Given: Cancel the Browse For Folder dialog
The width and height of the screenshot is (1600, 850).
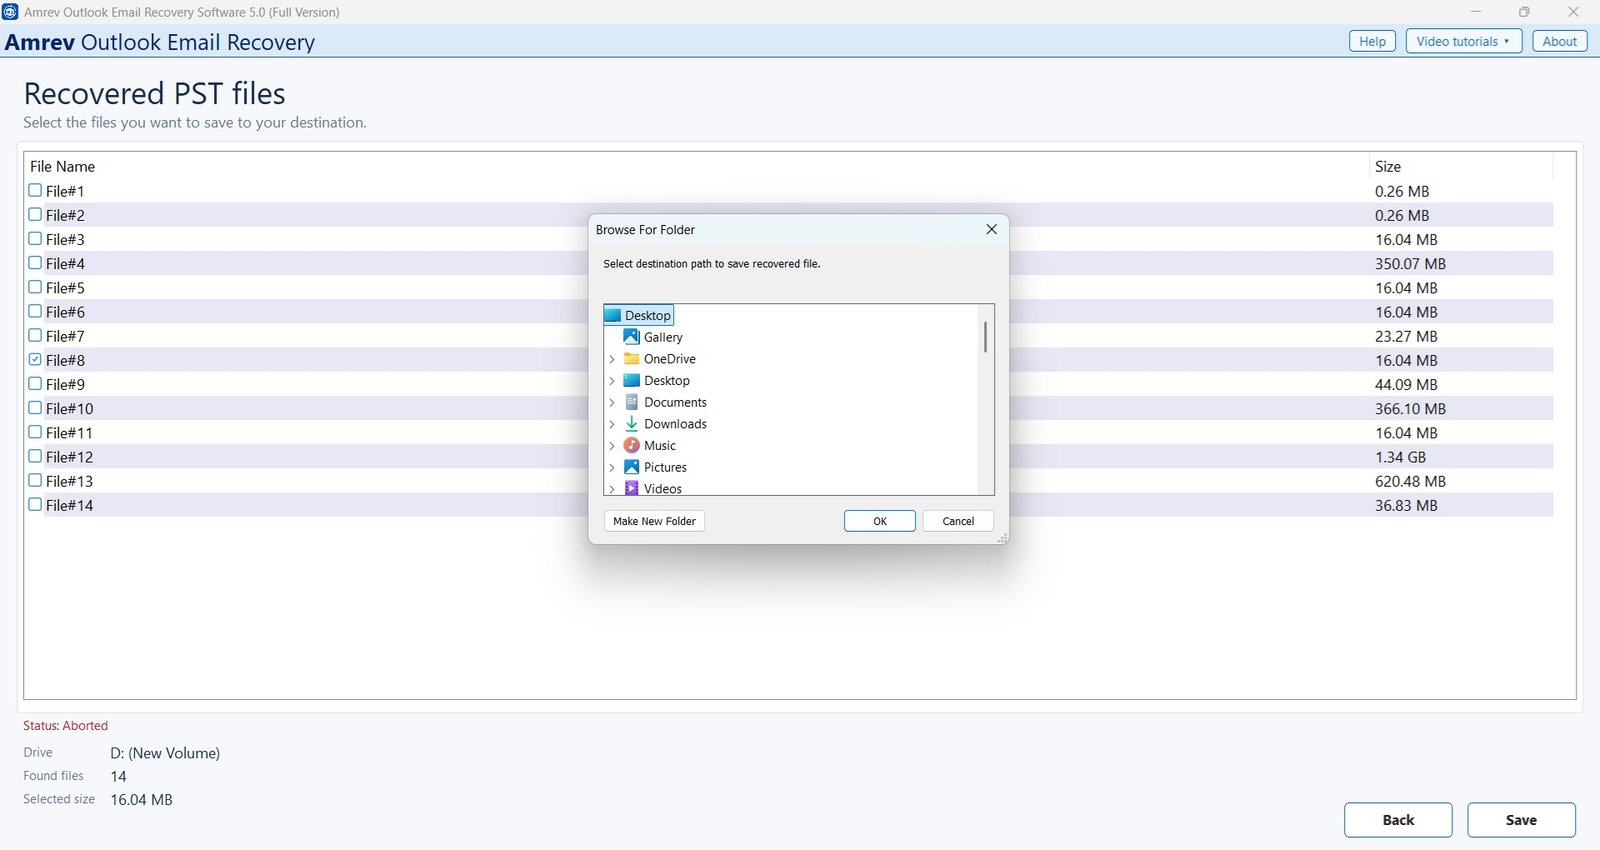Looking at the screenshot, I should (958, 521).
